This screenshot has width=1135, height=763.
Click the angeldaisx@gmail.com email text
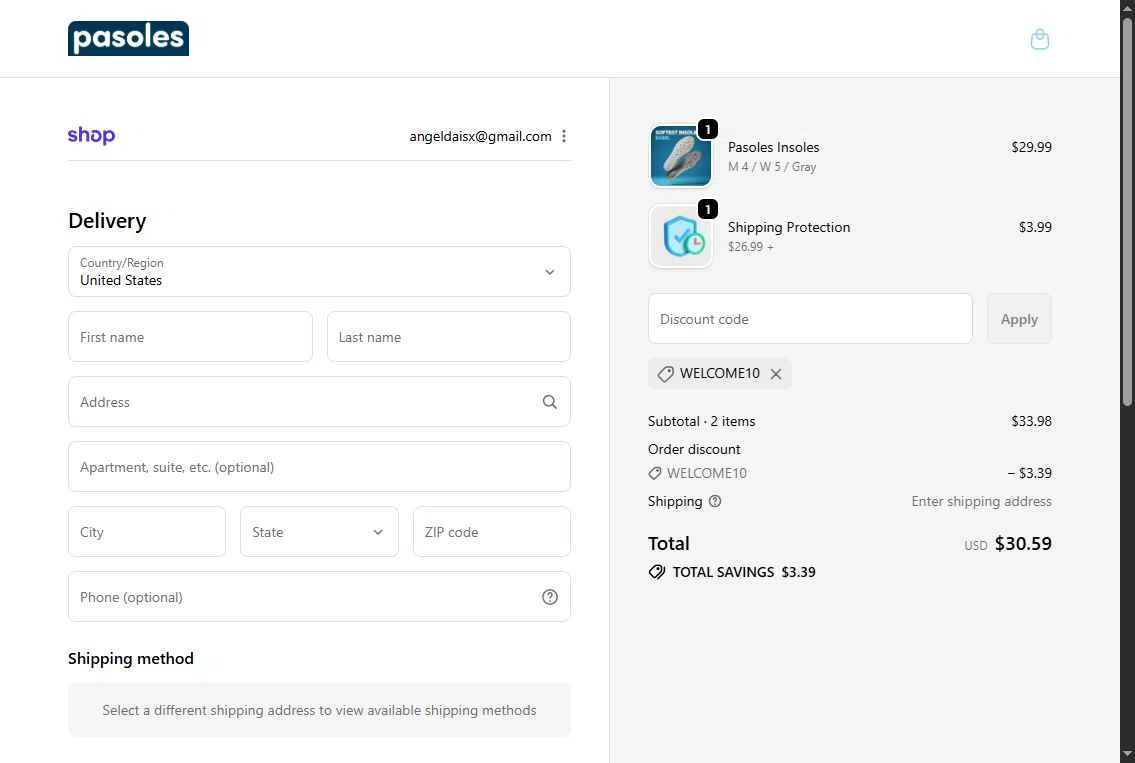[481, 136]
